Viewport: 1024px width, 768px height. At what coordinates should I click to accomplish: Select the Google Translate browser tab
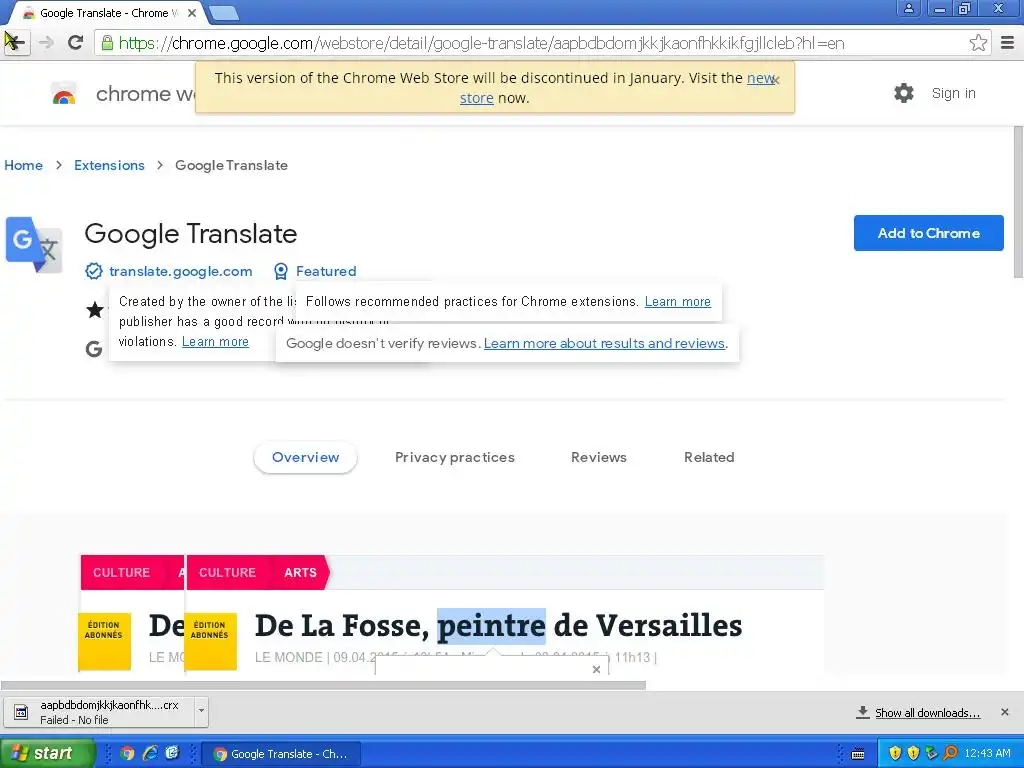108,13
